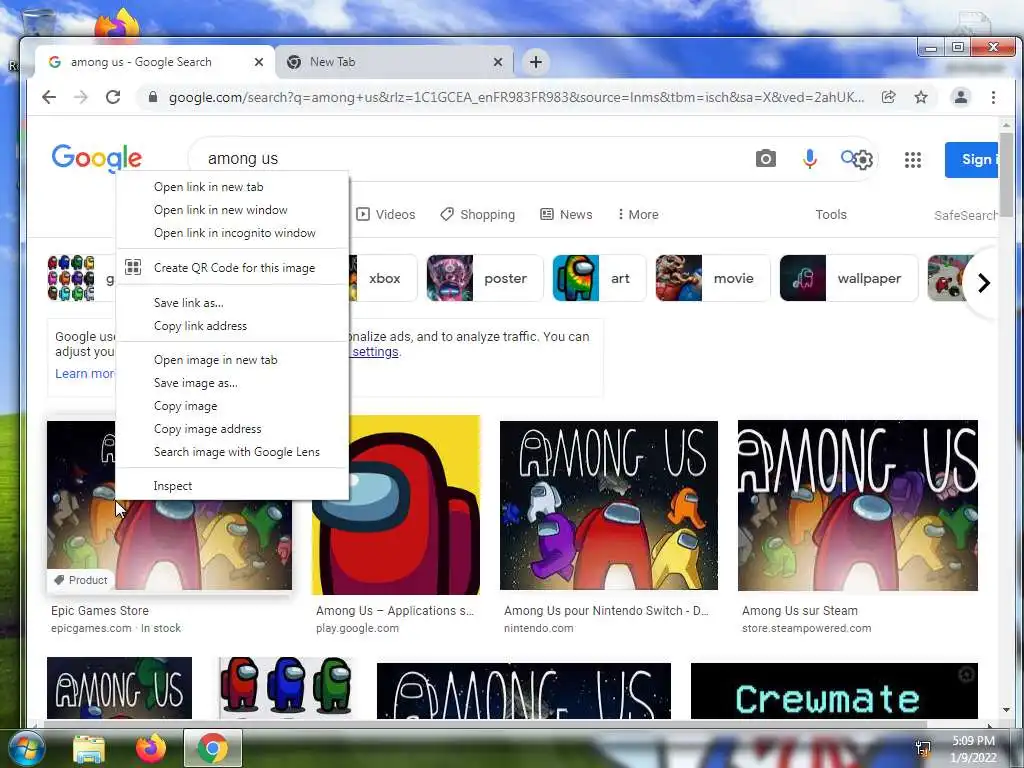Close the New Tab tab
This screenshot has height=768, width=1024.
click(x=498, y=62)
